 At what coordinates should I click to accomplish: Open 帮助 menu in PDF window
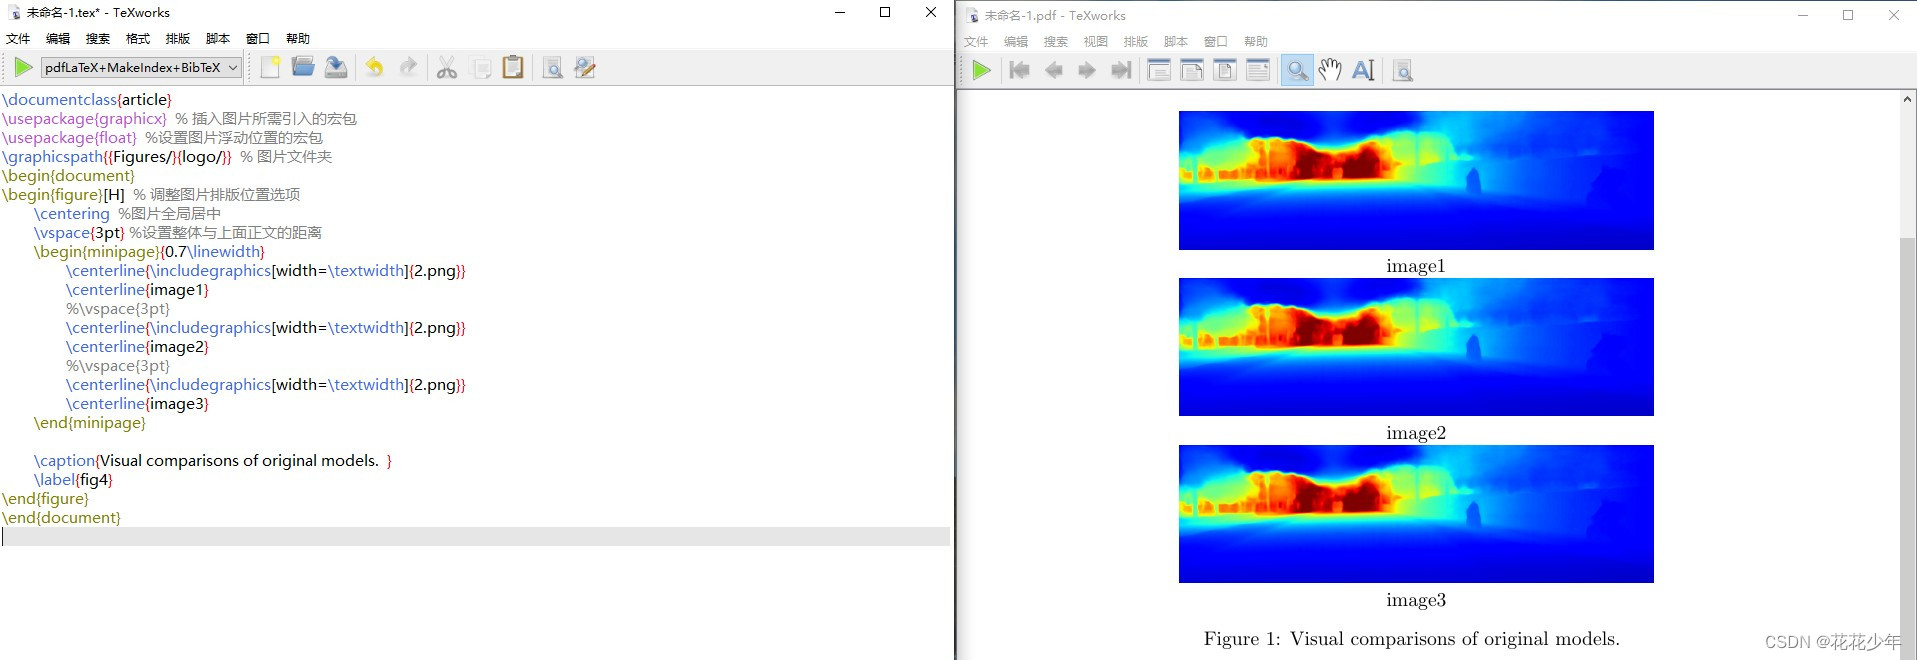[1256, 41]
